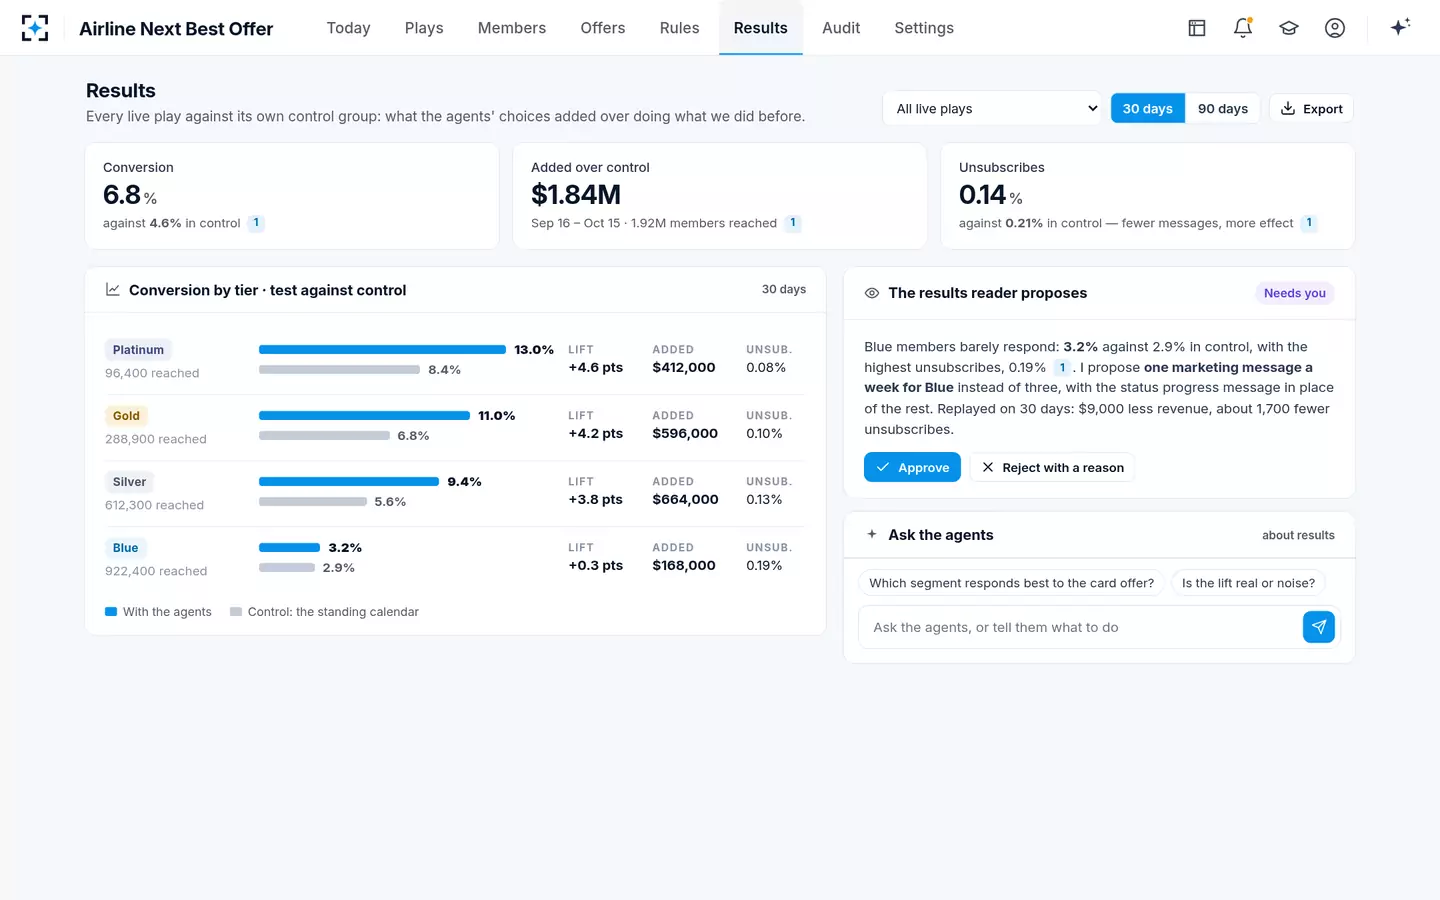Click the Airline Next Best Offer title
The height and width of the screenshot is (900, 1440).
point(176,29)
